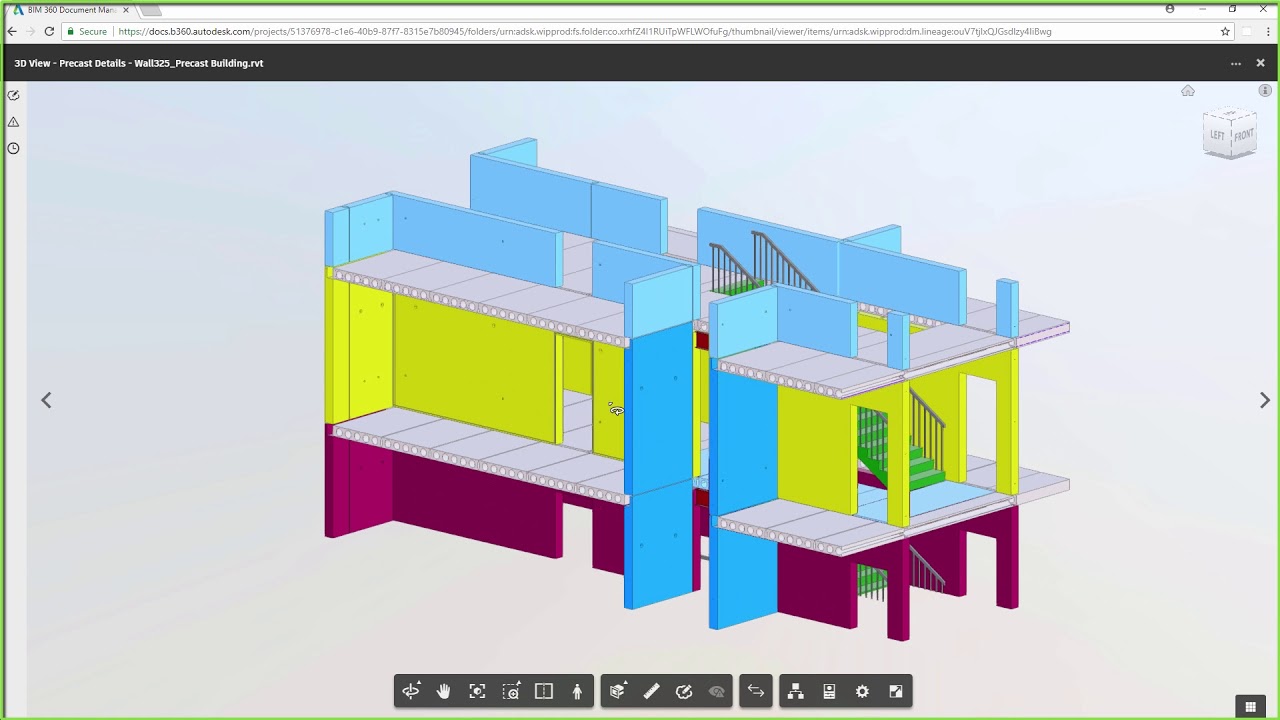Open the markups sidebar icon
Screen dimensions: 1280x720
coord(13,95)
